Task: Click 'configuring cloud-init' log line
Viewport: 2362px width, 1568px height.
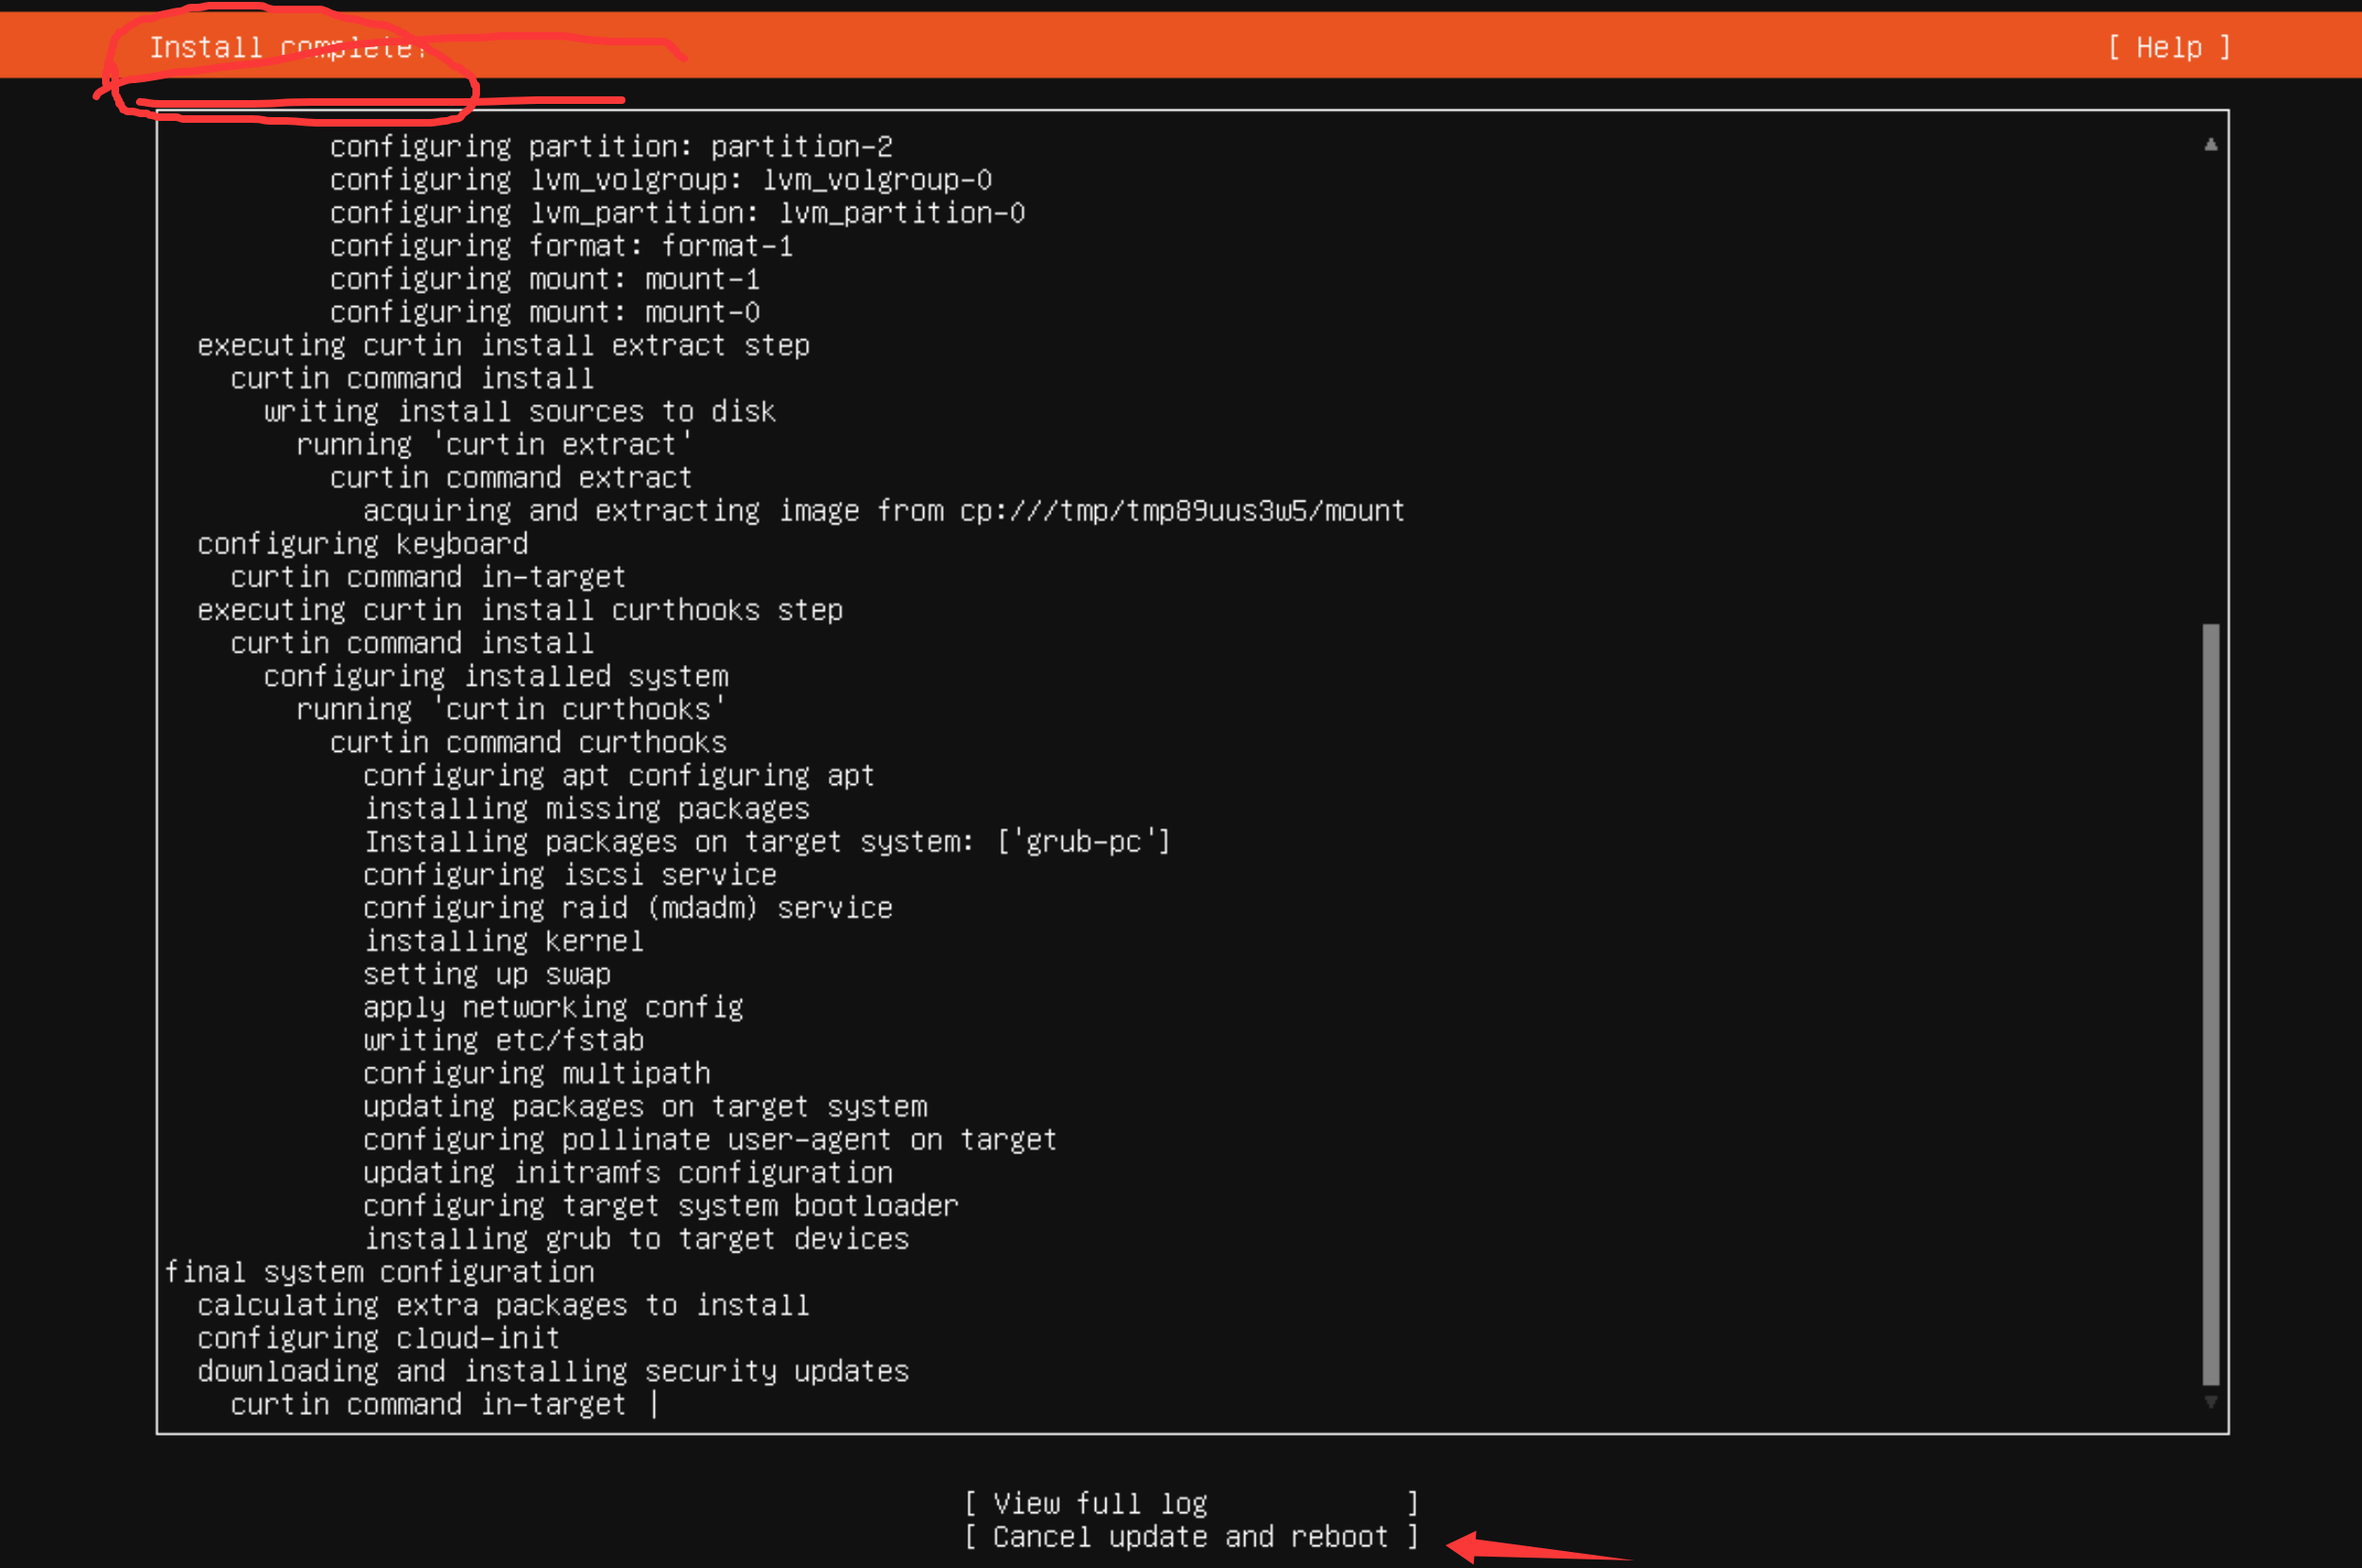Action: [x=378, y=1338]
